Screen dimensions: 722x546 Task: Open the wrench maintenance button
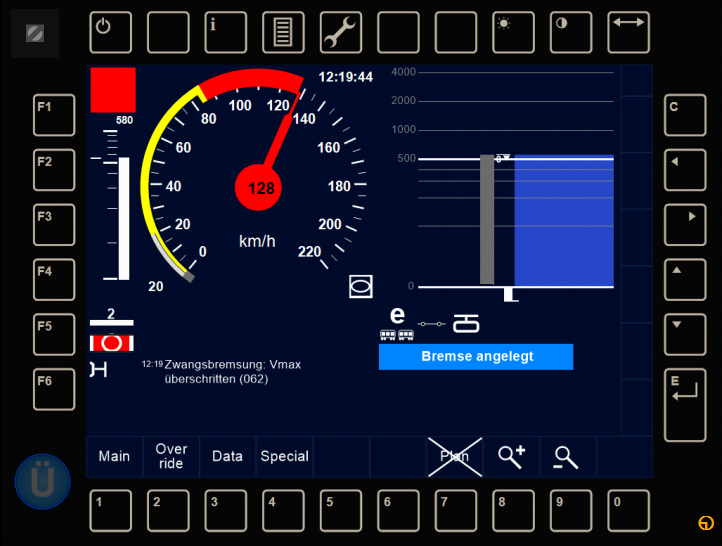click(x=341, y=32)
